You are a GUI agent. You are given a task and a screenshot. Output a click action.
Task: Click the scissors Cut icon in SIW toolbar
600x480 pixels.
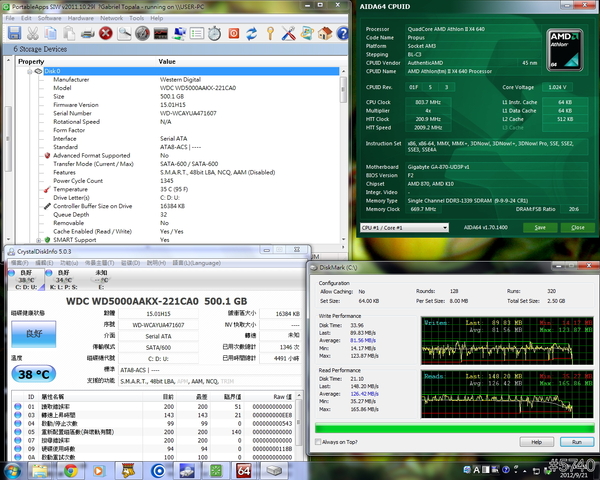point(34,33)
